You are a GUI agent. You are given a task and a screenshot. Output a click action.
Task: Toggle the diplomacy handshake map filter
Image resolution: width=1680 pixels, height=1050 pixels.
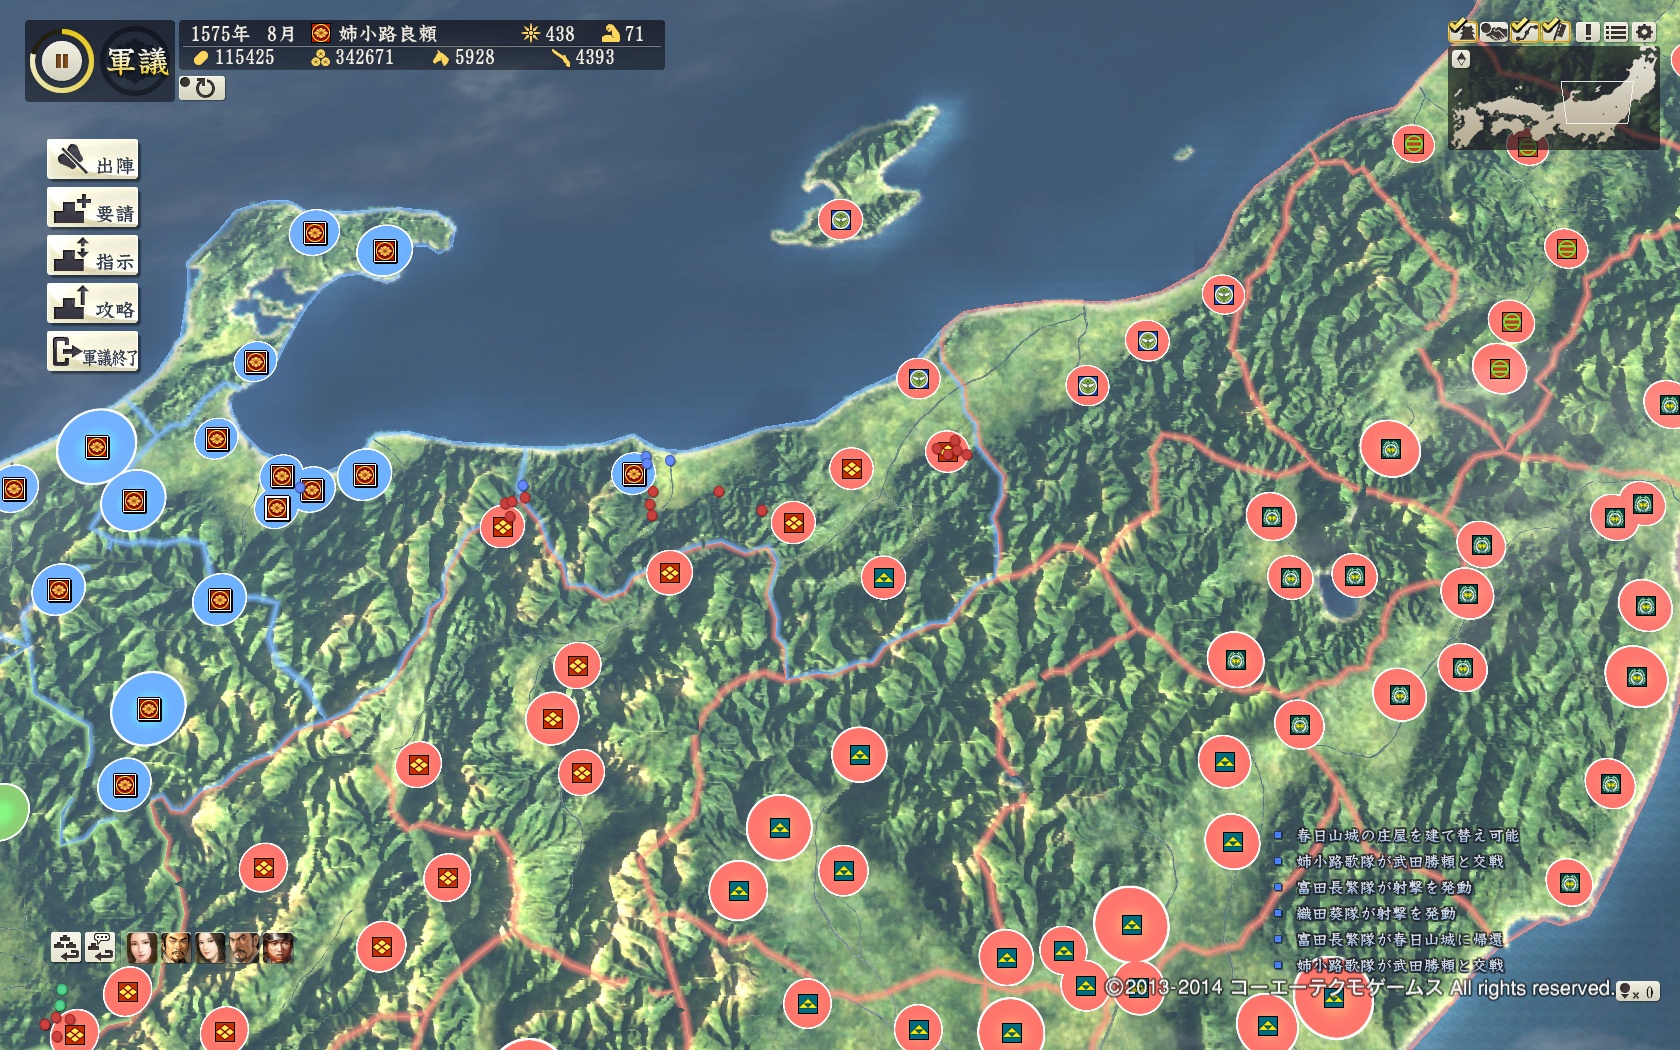(1493, 31)
